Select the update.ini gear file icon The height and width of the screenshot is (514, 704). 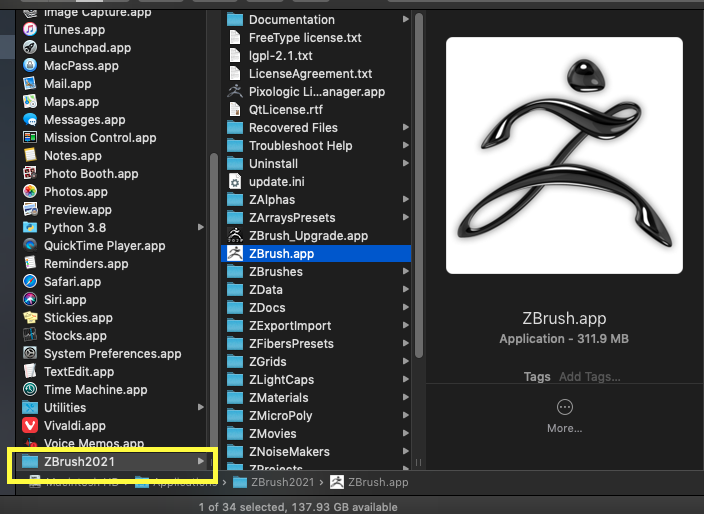point(235,181)
